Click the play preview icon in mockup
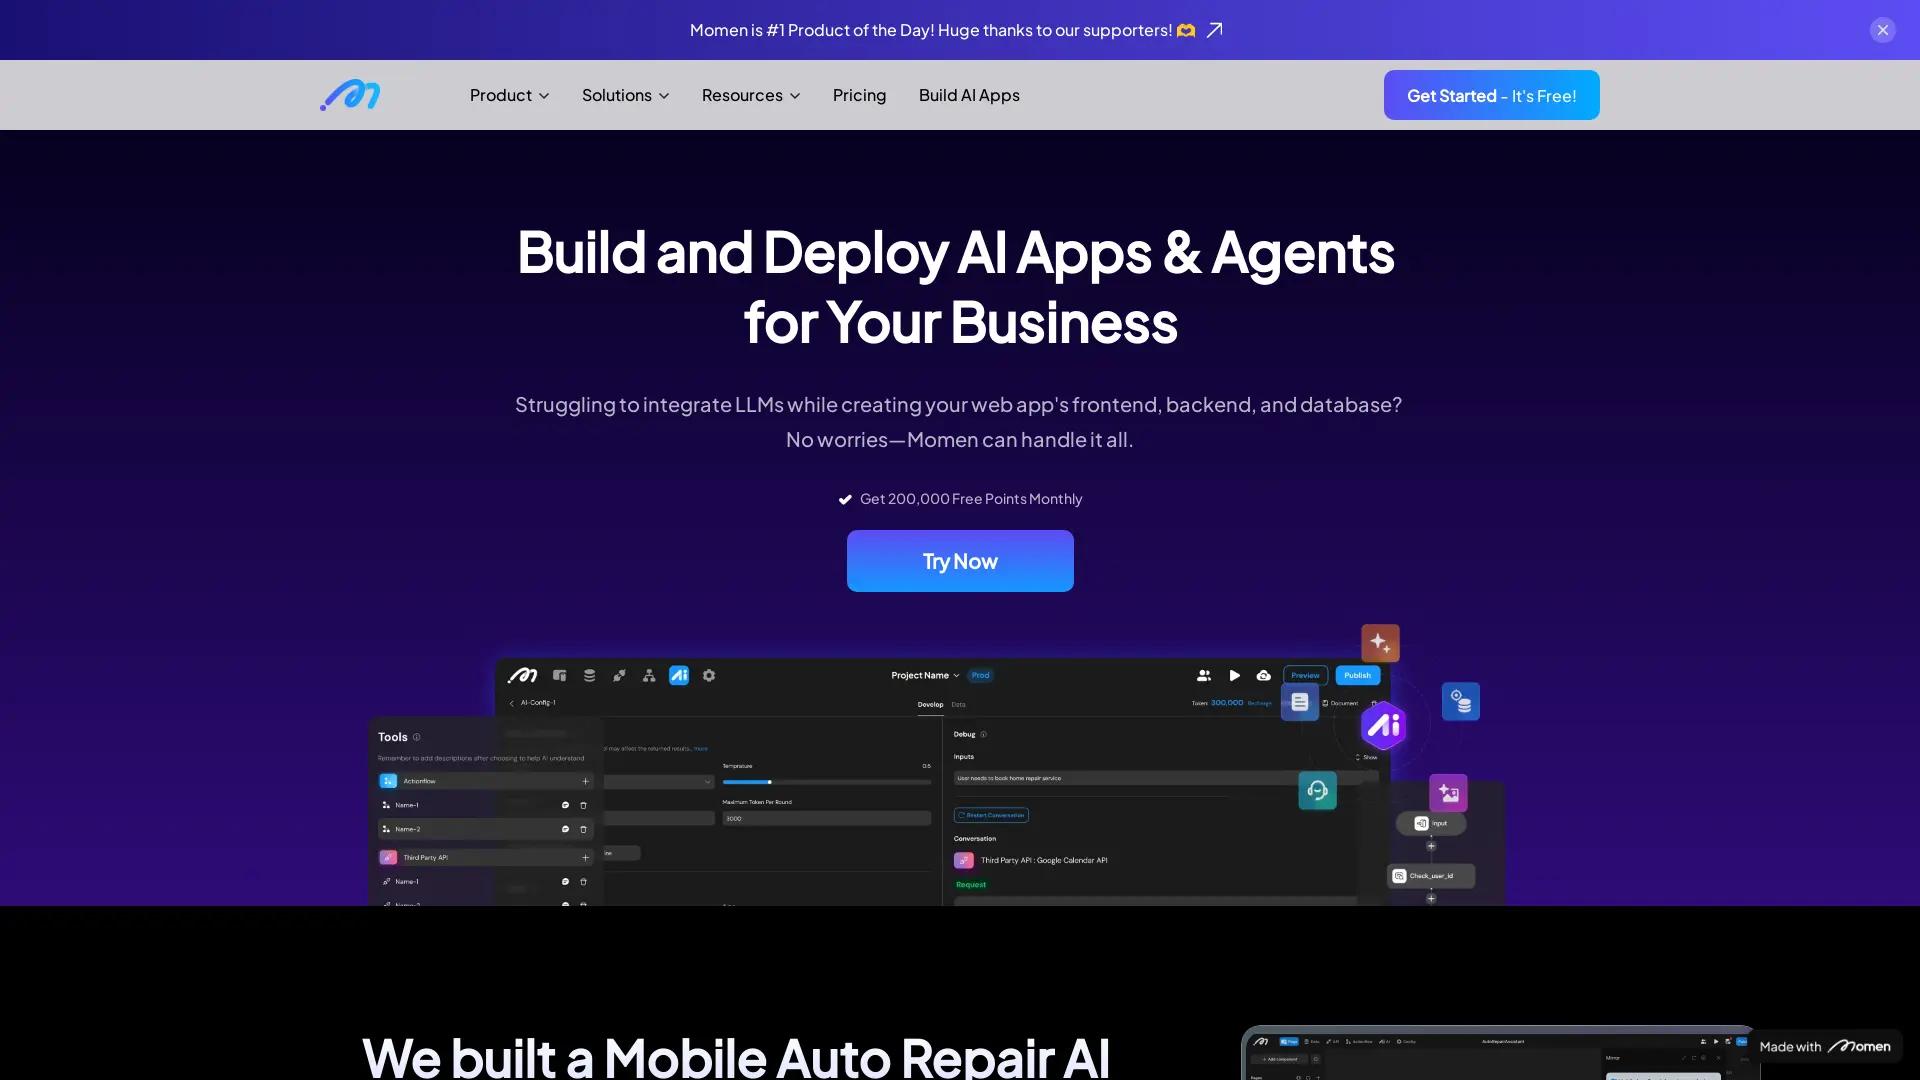The image size is (1920, 1080). [1234, 676]
